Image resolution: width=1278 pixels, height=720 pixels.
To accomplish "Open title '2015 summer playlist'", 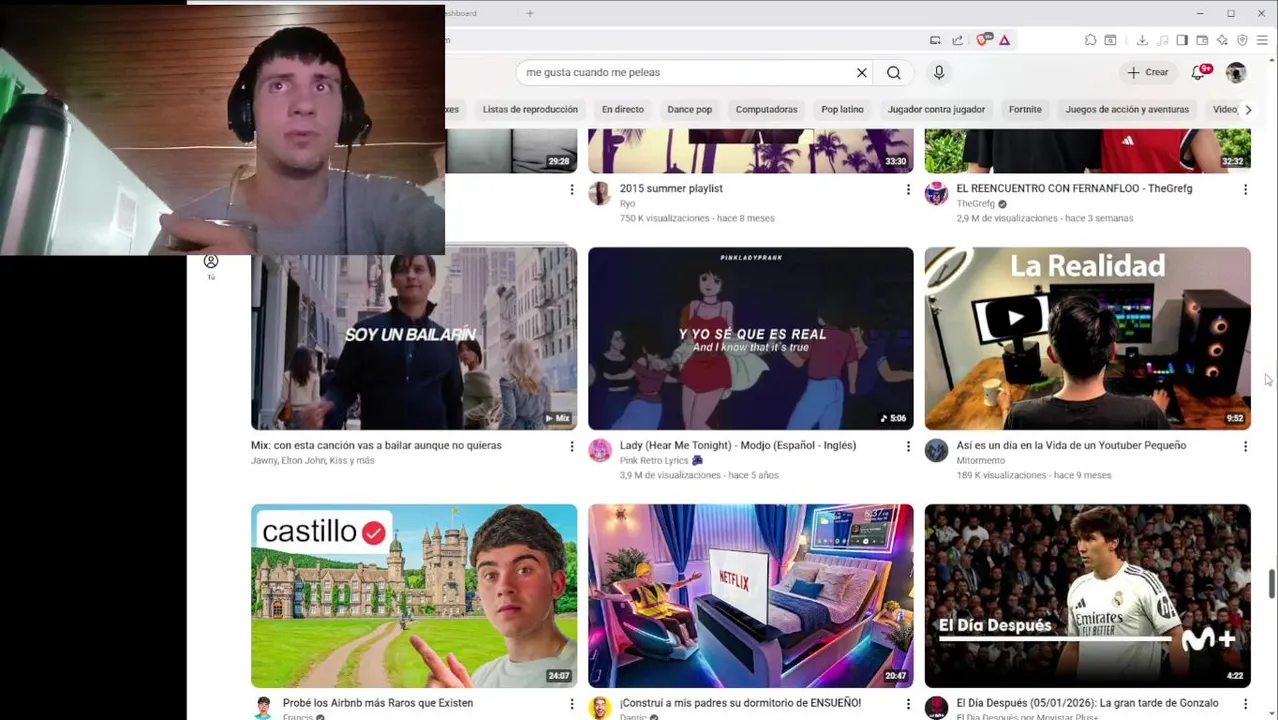I will [x=671, y=188].
